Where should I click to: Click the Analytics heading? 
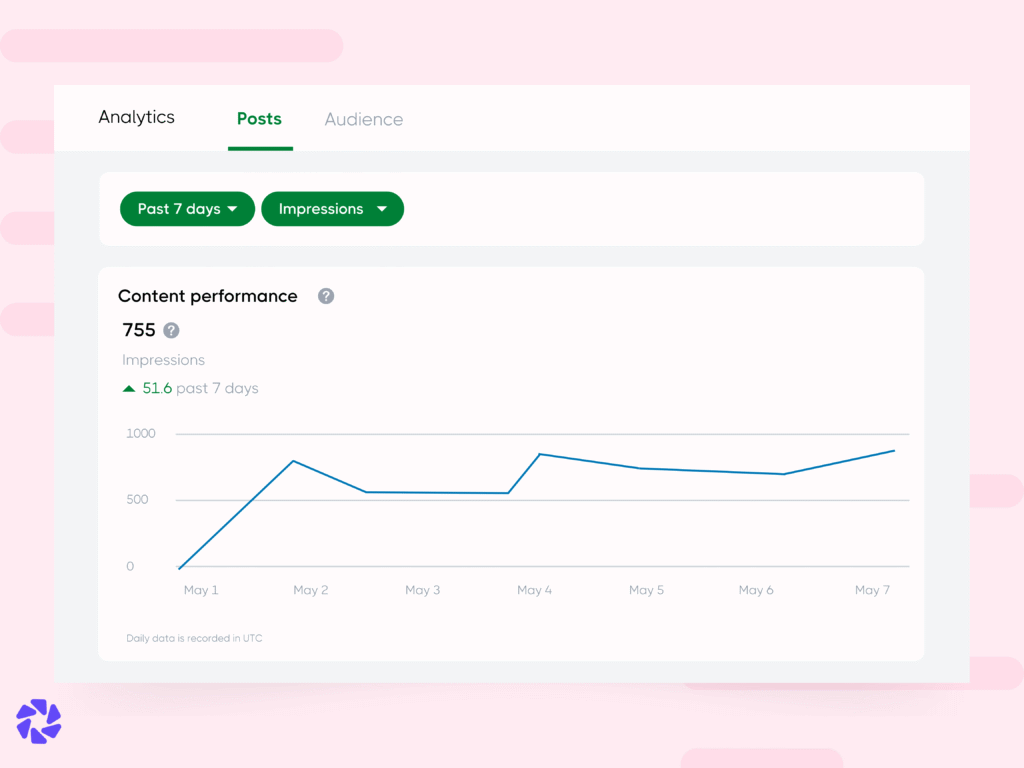(x=136, y=117)
